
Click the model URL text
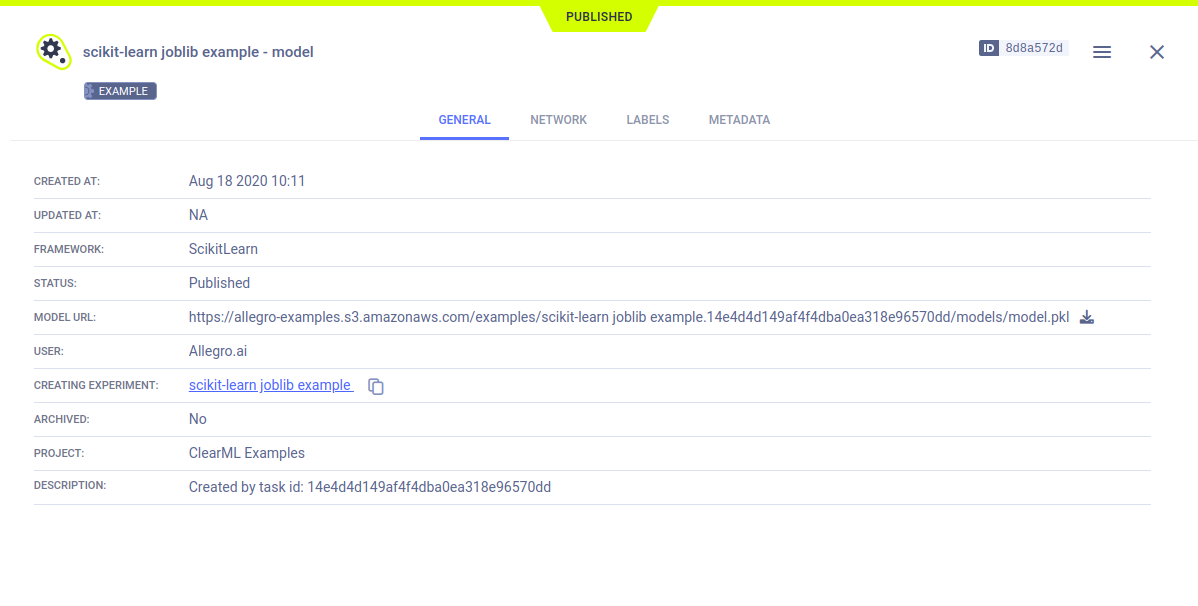[628, 317]
